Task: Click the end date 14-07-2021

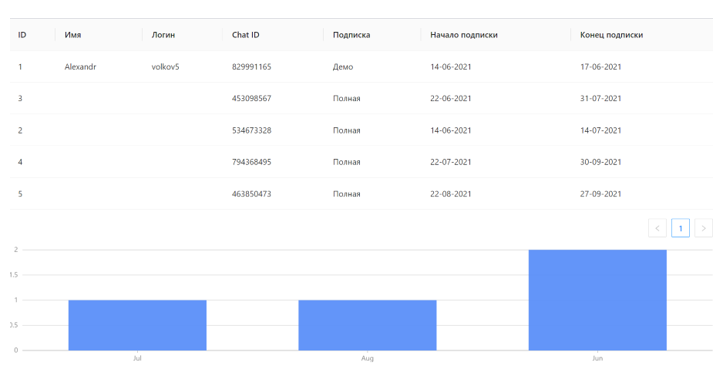Action: point(601,131)
